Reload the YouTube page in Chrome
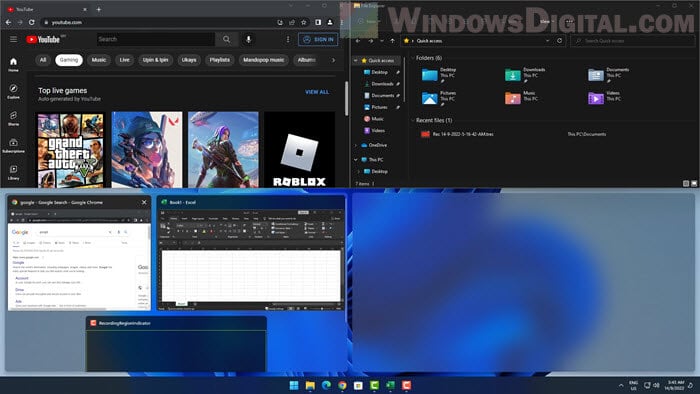Screen dimensions: 700x394 (32, 22)
